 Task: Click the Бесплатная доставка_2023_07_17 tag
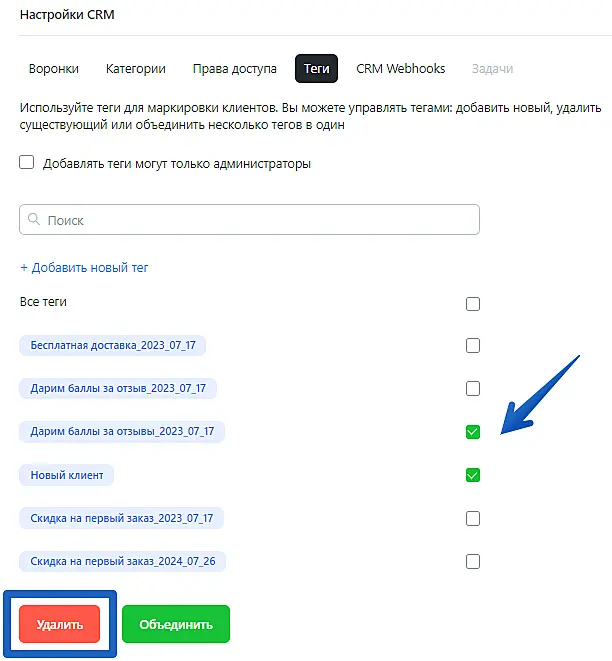pos(112,345)
